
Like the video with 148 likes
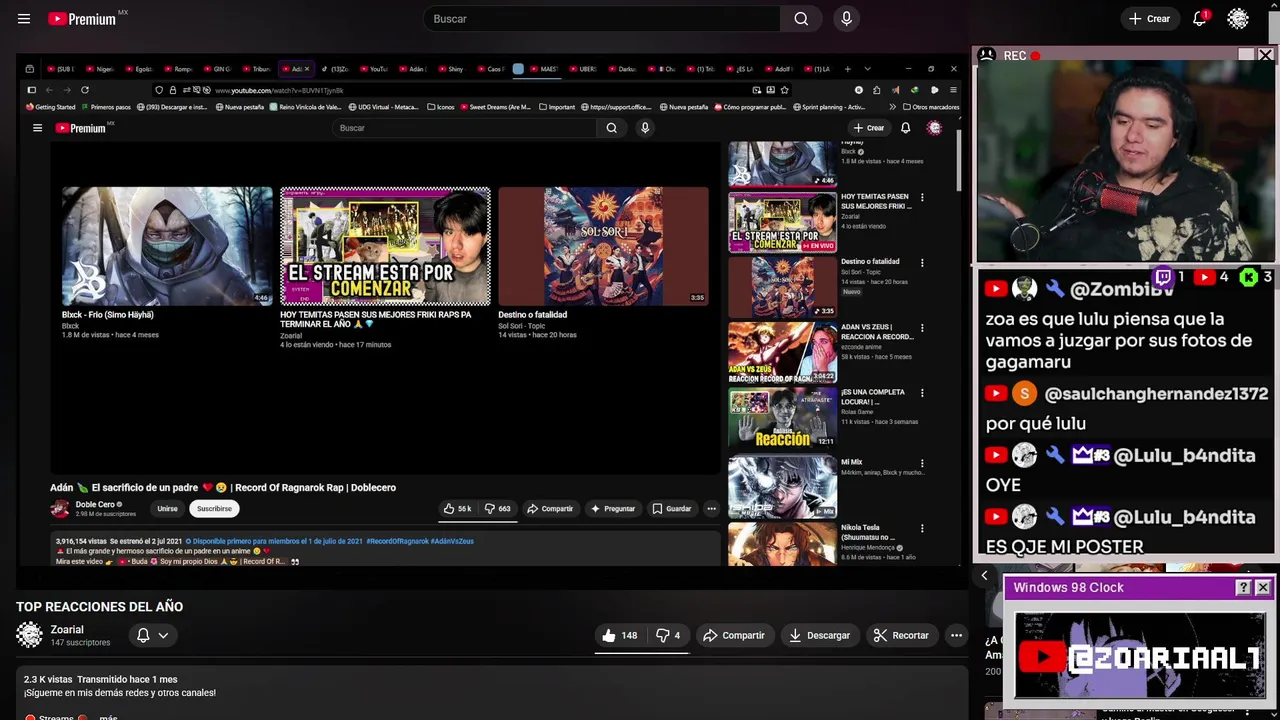620,635
